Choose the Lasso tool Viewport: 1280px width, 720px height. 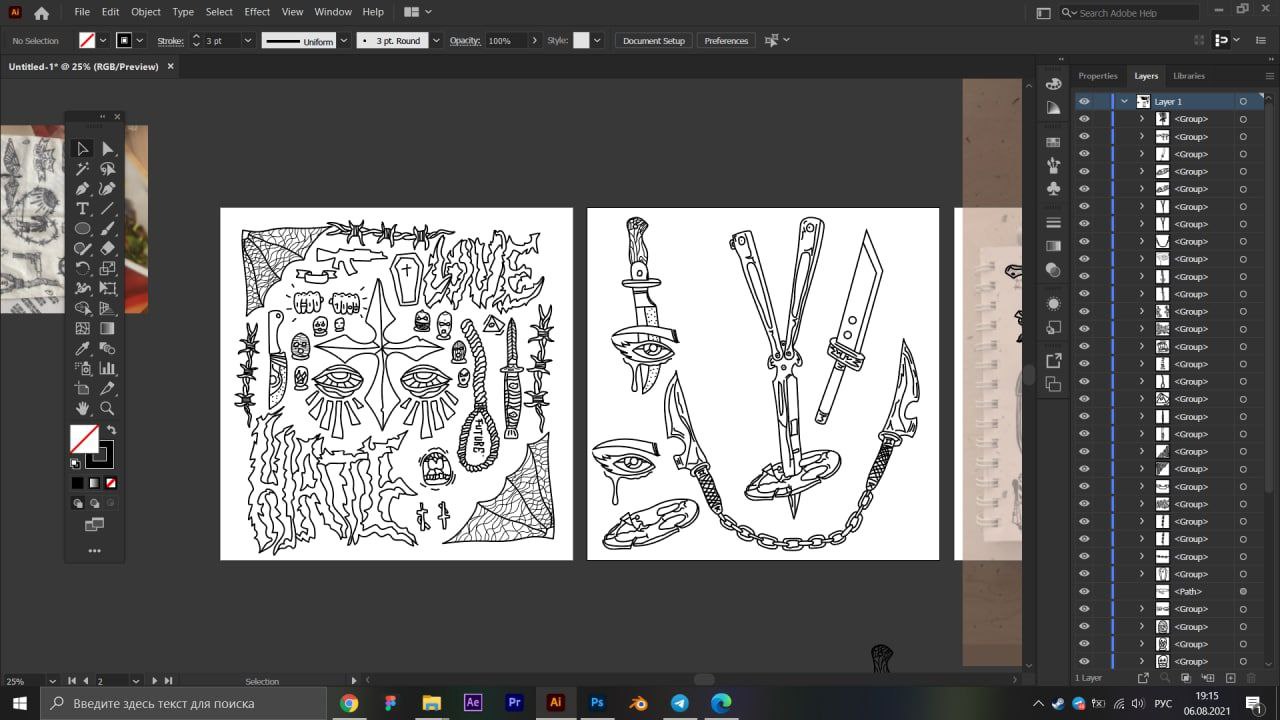coord(107,169)
